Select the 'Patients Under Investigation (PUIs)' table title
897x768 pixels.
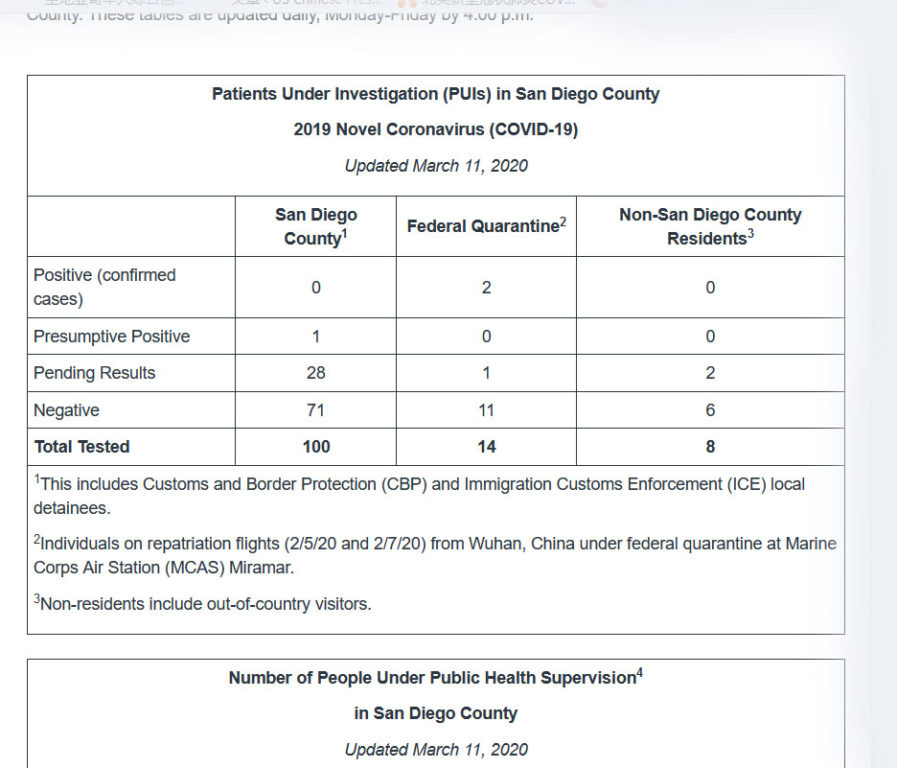click(435, 94)
